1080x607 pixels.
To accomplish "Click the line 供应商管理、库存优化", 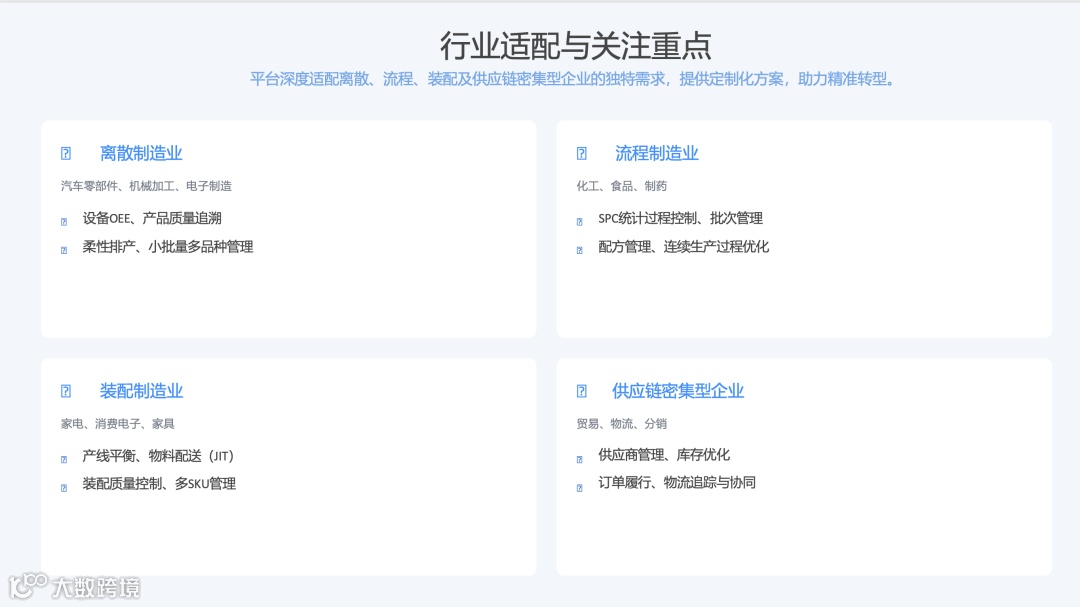I will [x=664, y=455].
